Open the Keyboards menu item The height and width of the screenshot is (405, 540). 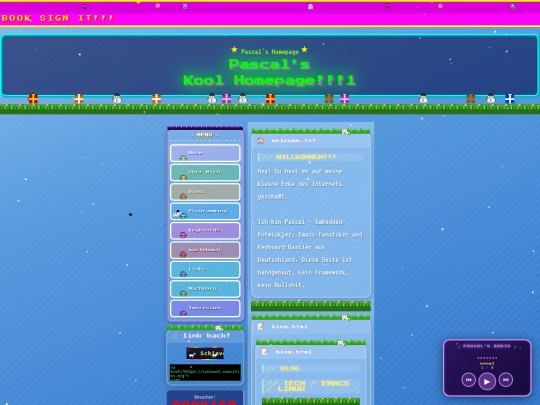(205, 230)
